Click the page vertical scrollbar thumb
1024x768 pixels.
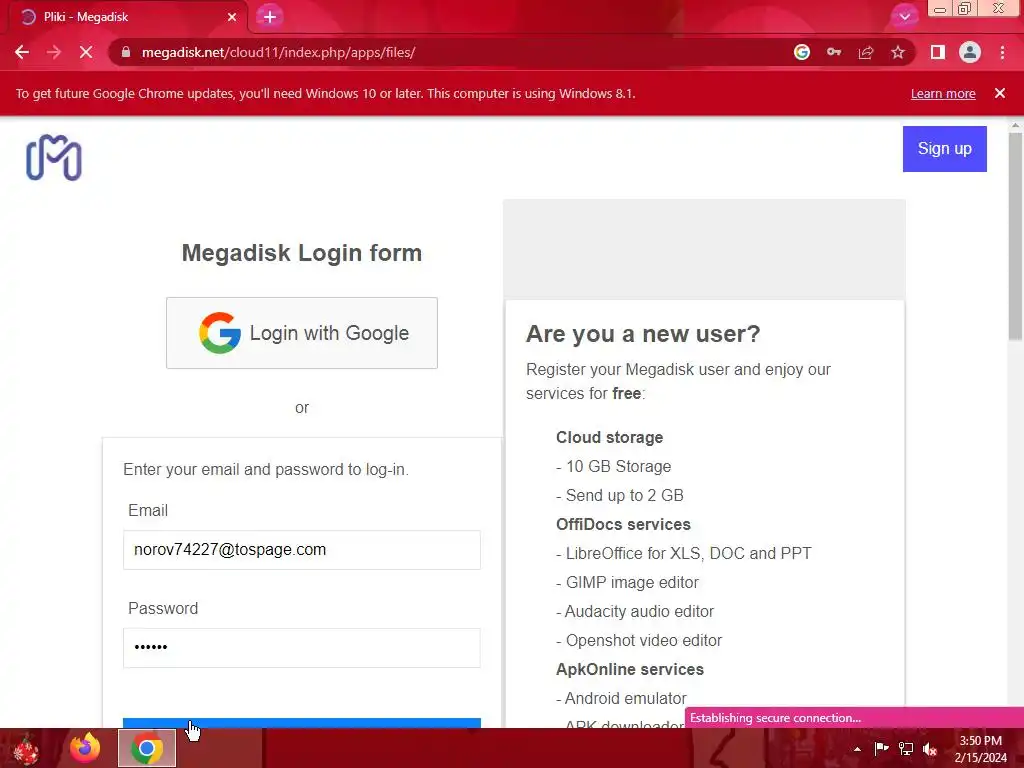[x=1015, y=235]
